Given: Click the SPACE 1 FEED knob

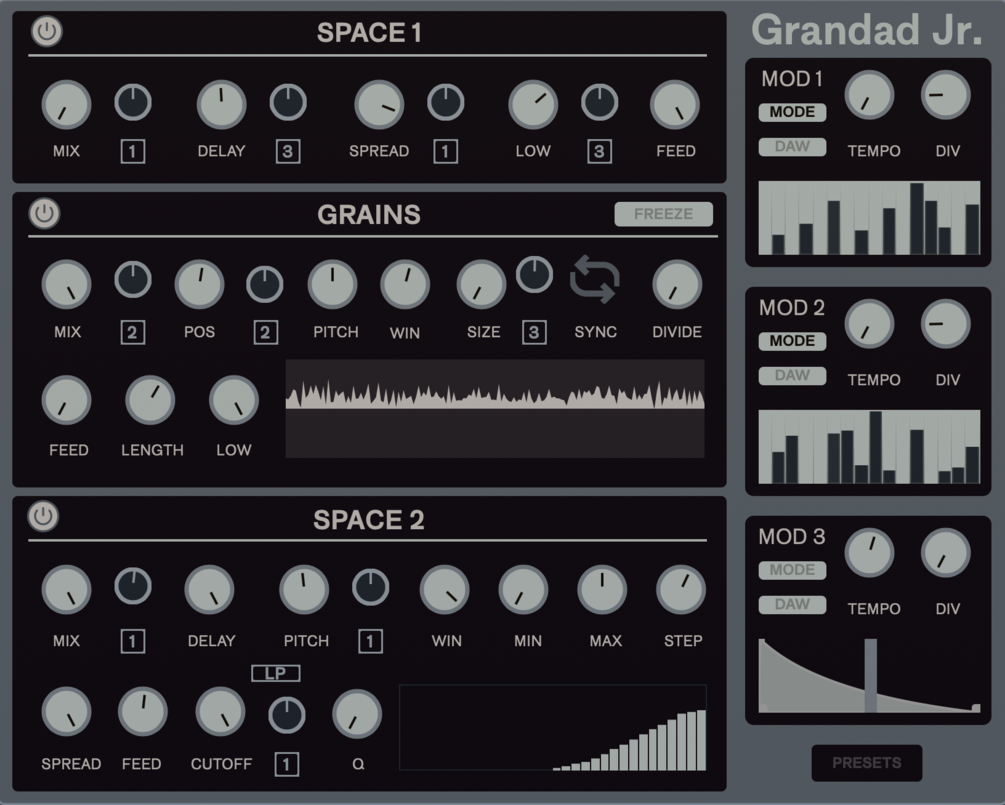Looking at the screenshot, I should click(675, 104).
